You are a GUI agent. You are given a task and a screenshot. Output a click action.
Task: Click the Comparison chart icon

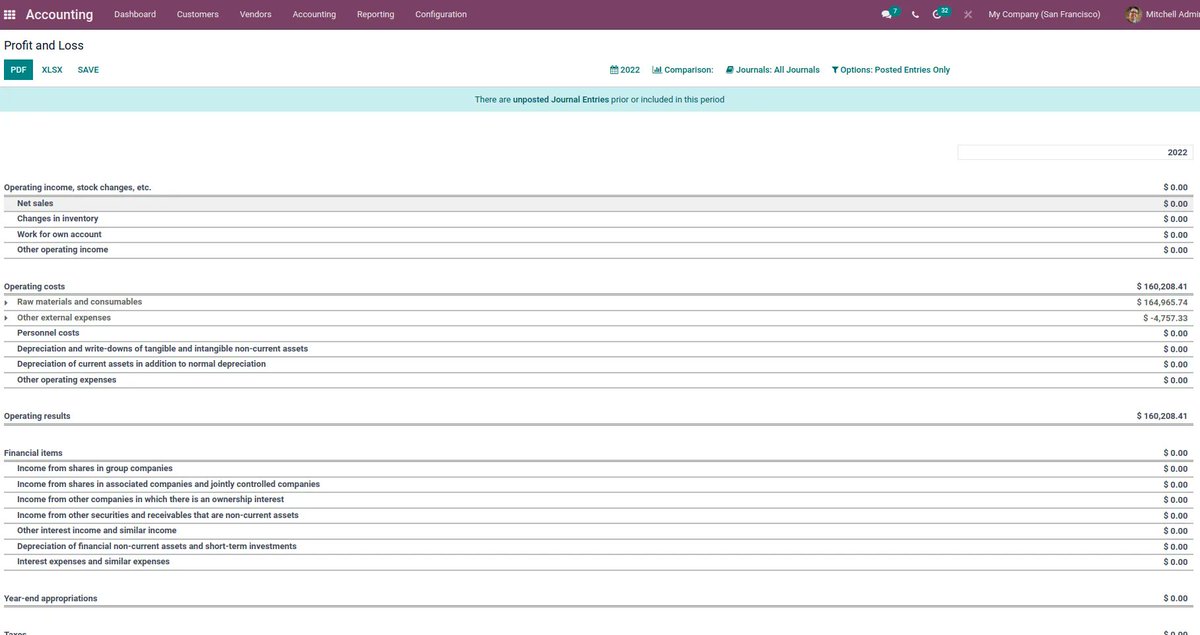[656, 69]
